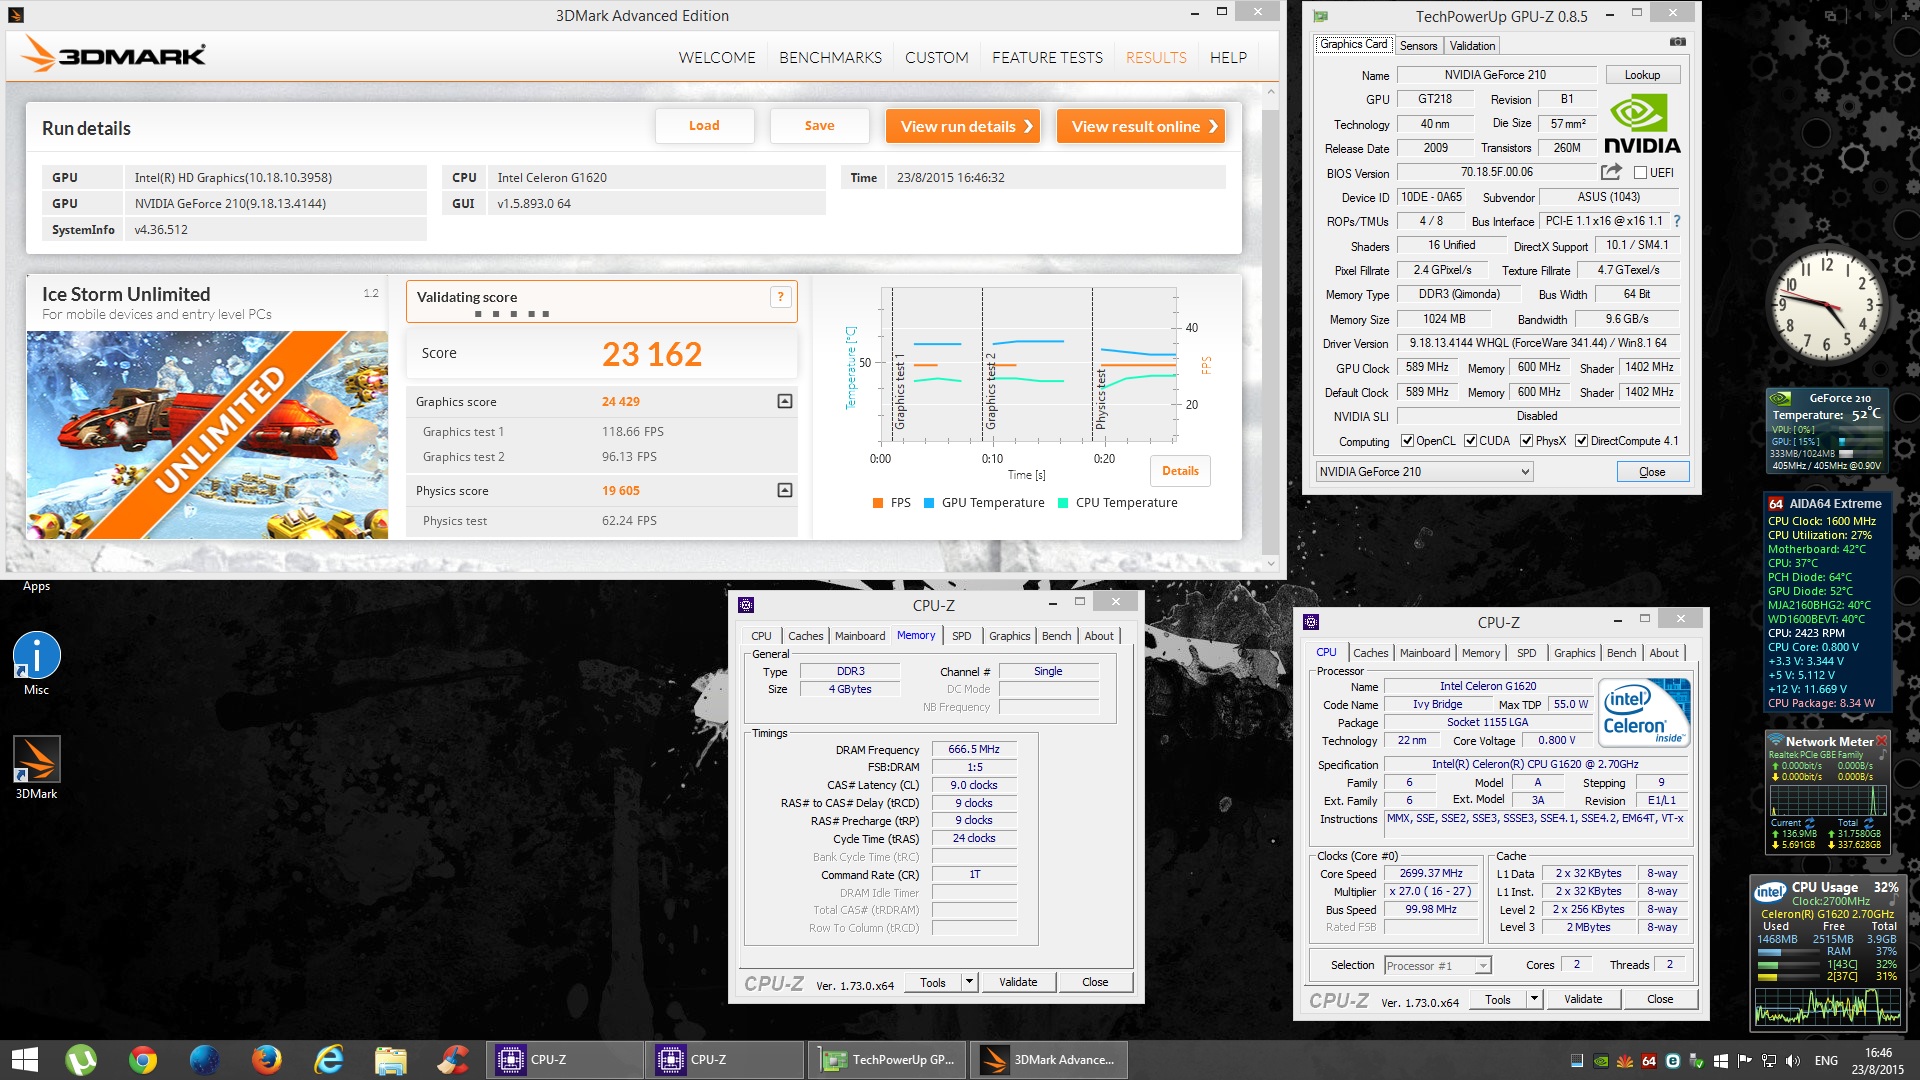Toggle the DirectCompute 4.1 checkbox
The image size is (1920, 1080).
[1581, 441]
